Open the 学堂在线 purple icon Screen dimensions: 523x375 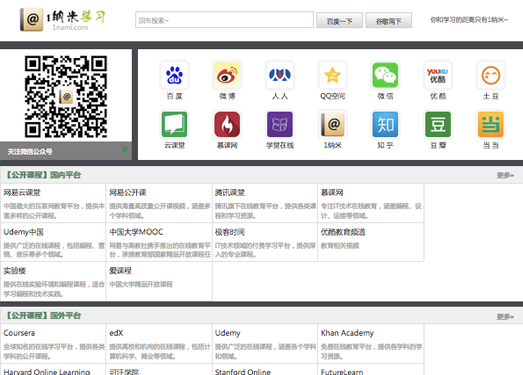280,124
